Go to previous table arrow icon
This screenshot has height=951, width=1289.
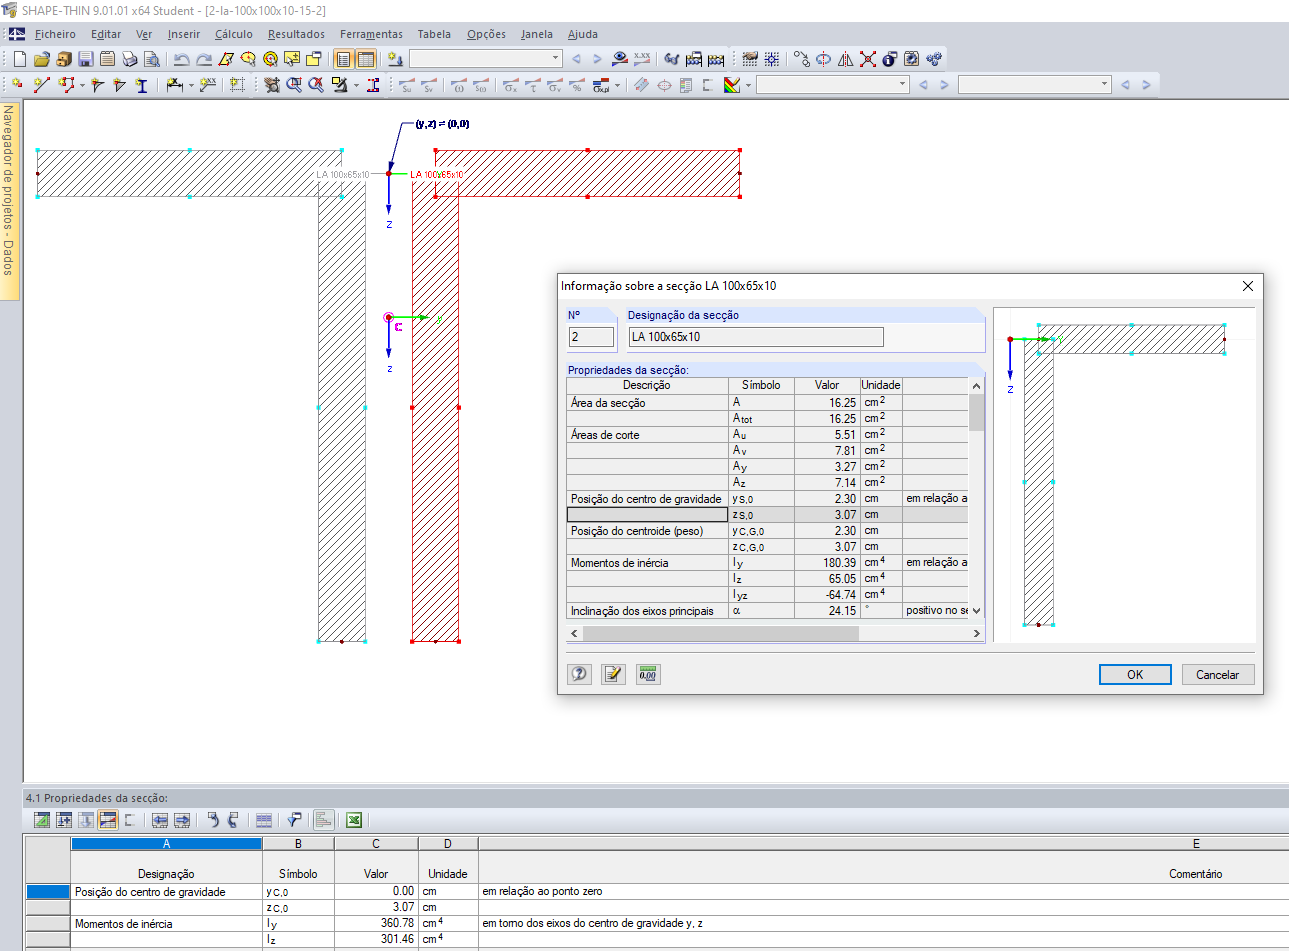click(160, 820)
